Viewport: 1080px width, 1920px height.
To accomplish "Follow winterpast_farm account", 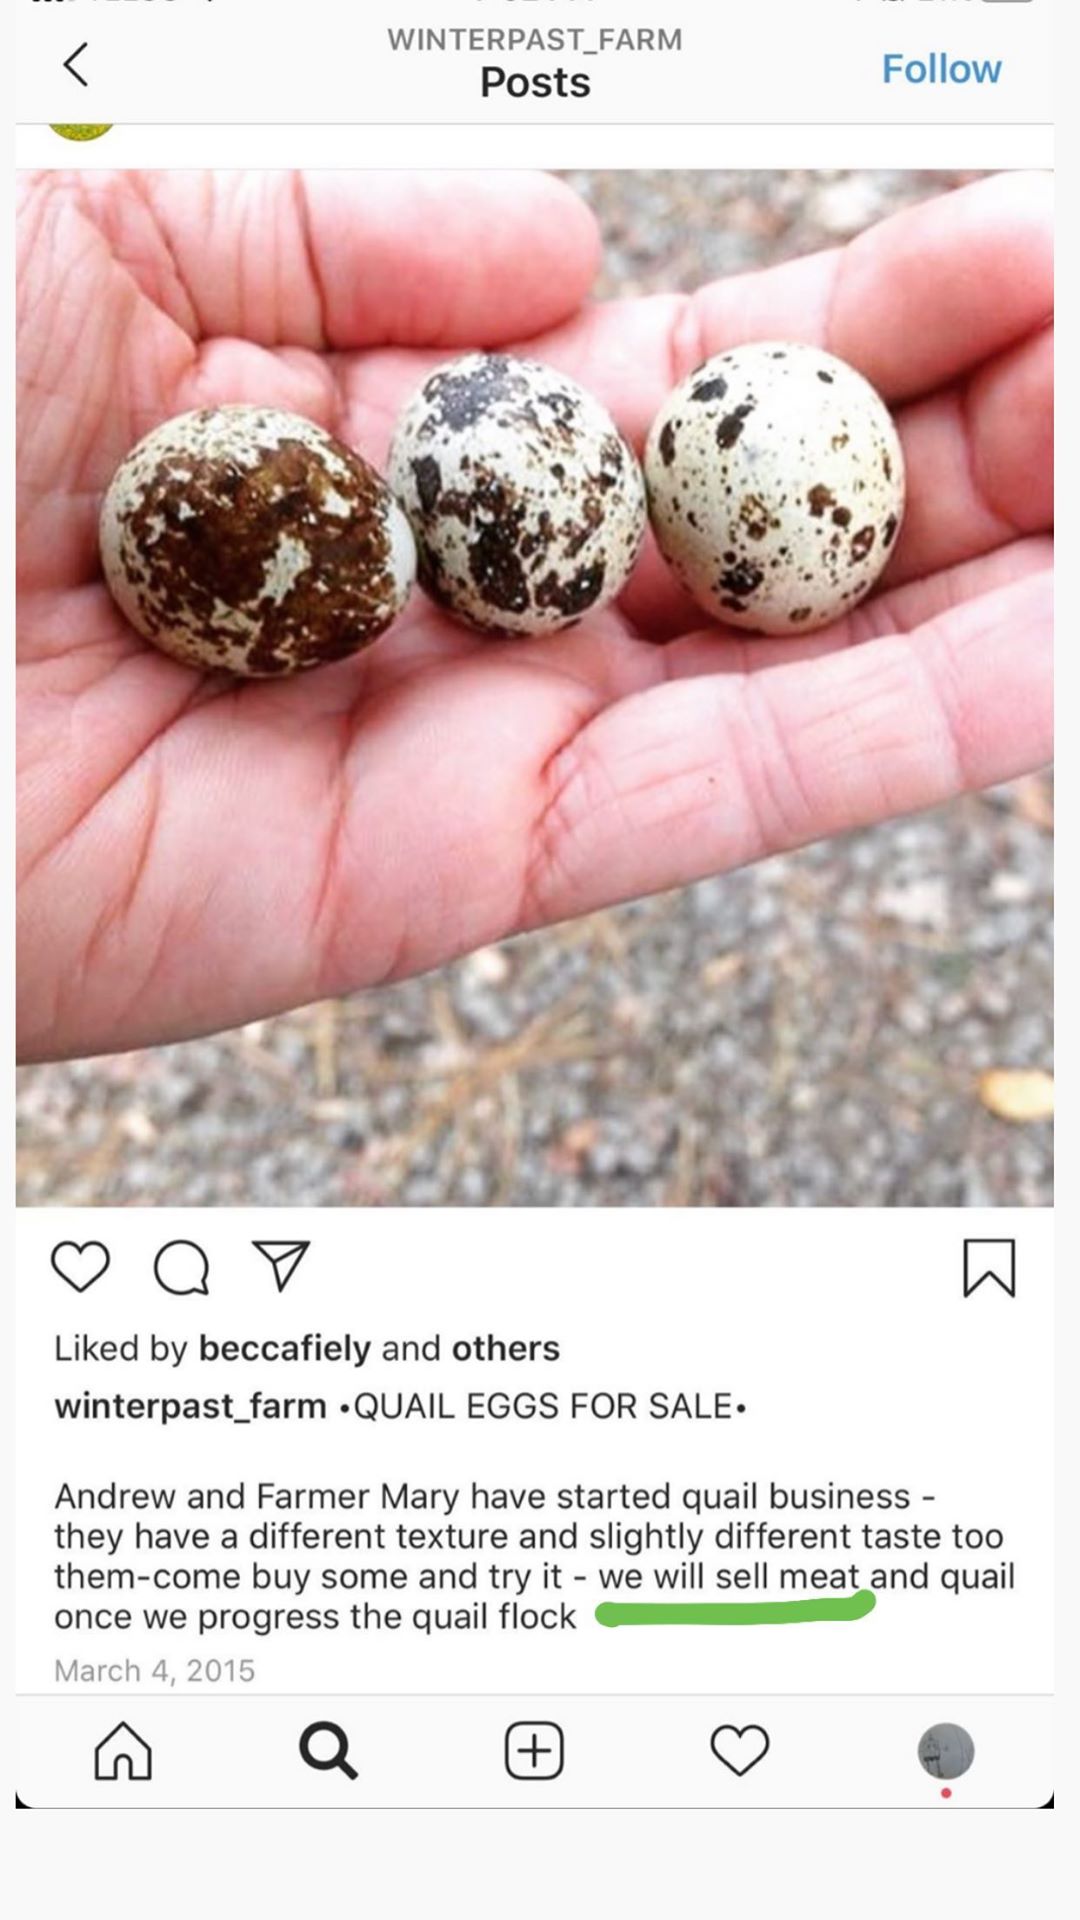I will click(x=941, y=69).
